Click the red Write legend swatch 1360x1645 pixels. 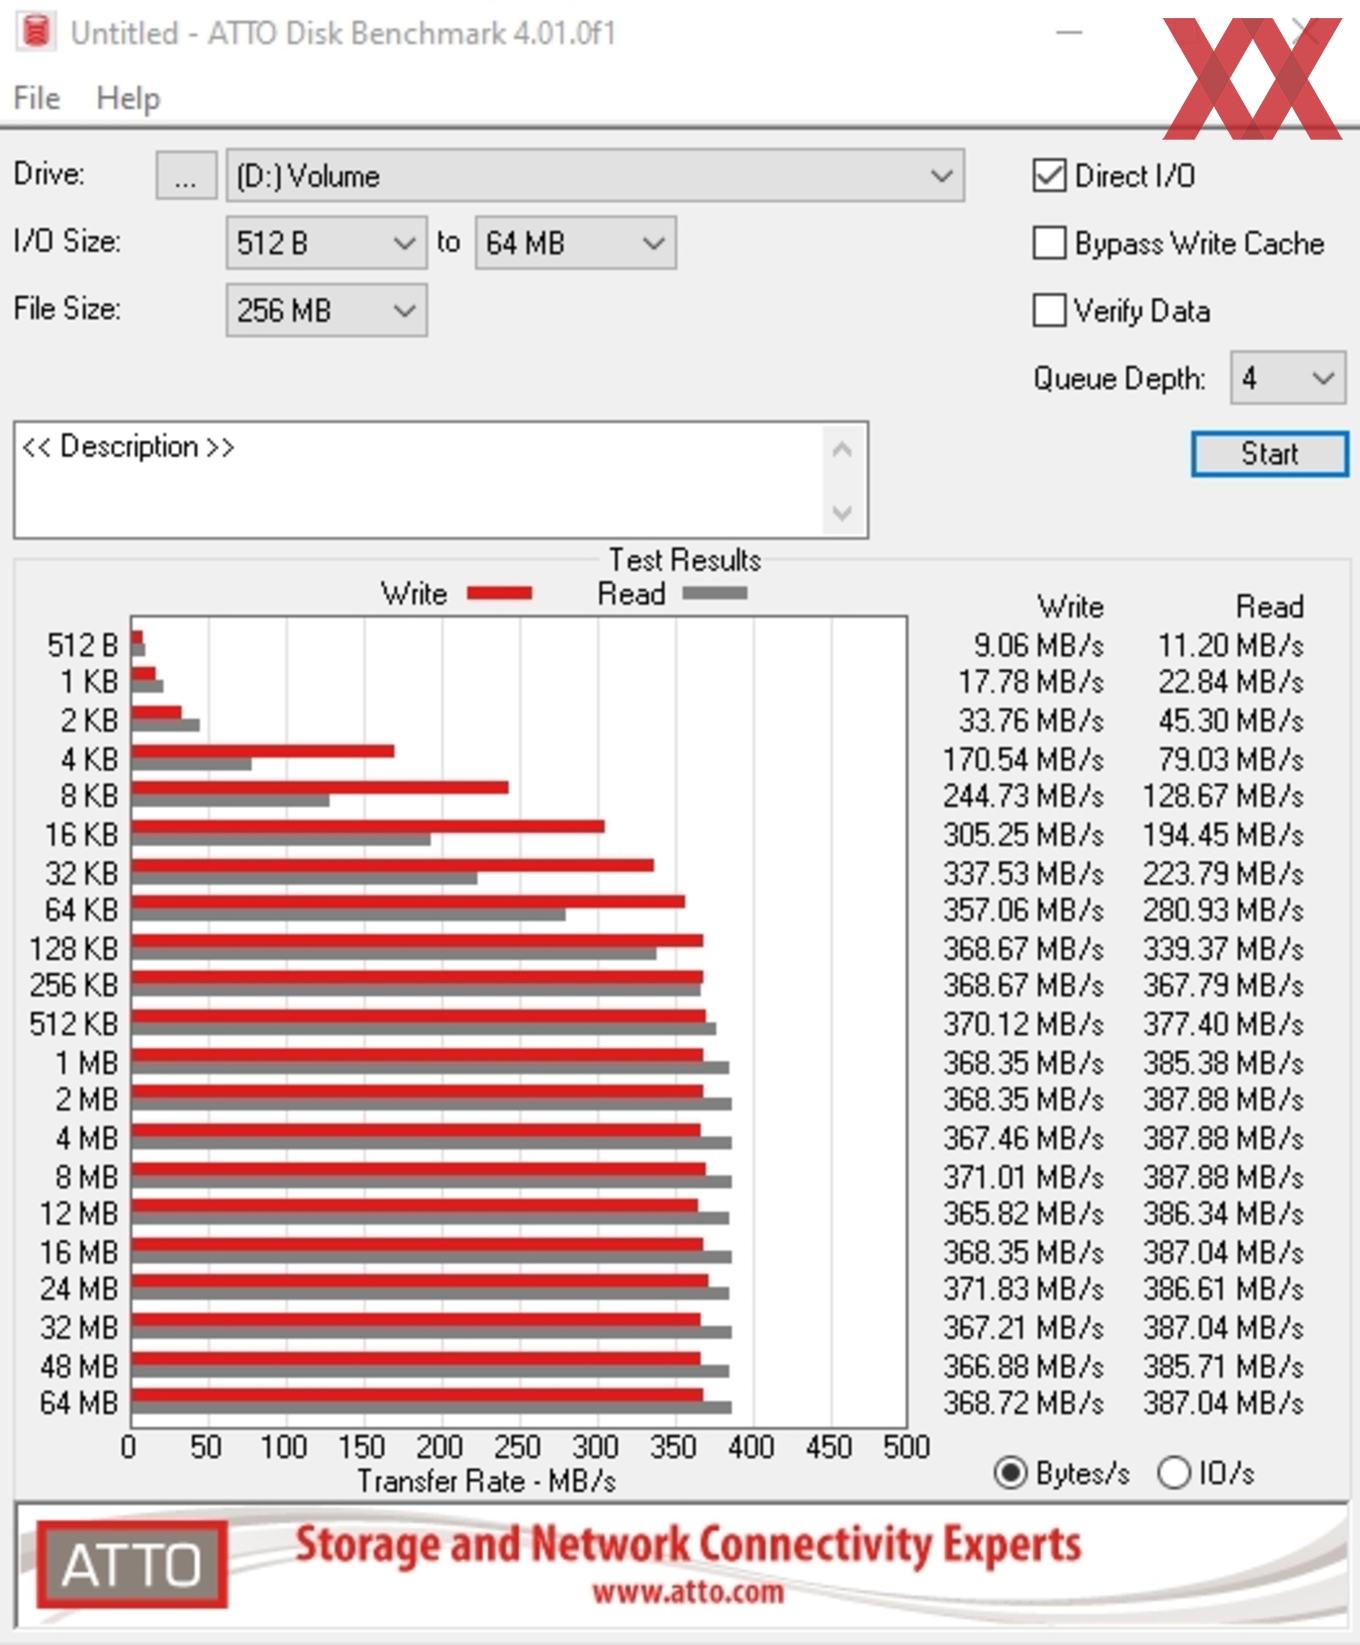coord(500,593)
